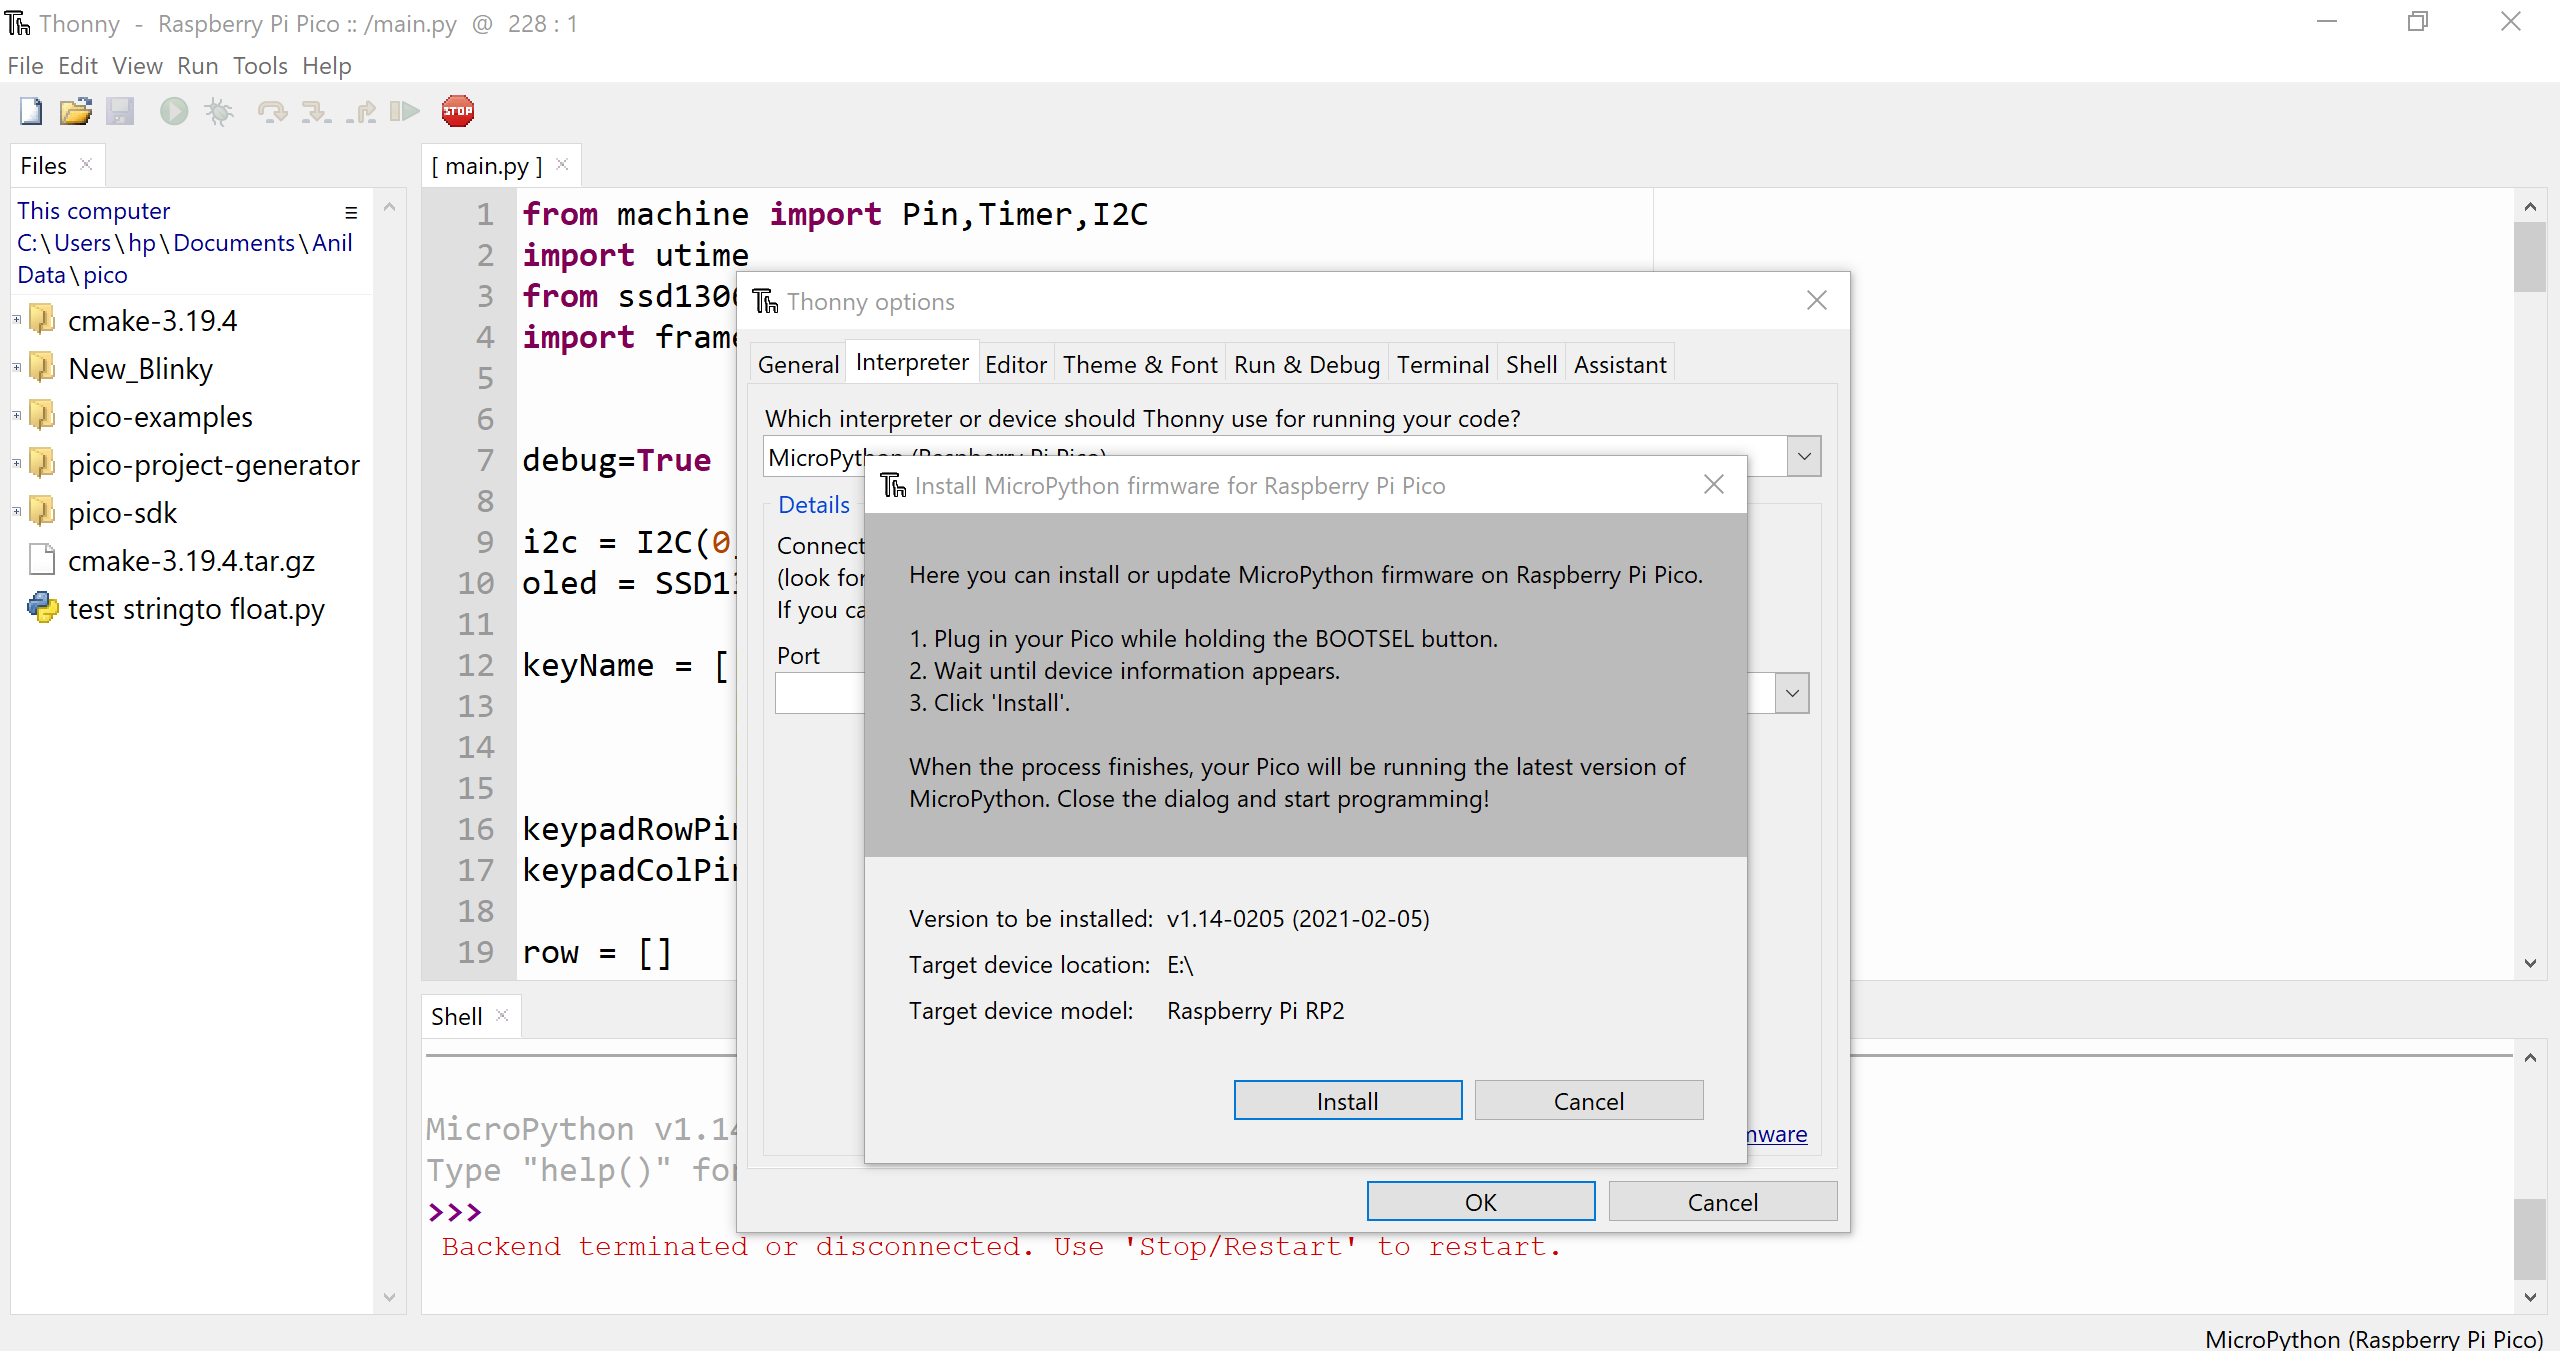This screenshot has height=1351, width=2560.
Task: Open the Port selection dropdown
Action: [1791, 692]
